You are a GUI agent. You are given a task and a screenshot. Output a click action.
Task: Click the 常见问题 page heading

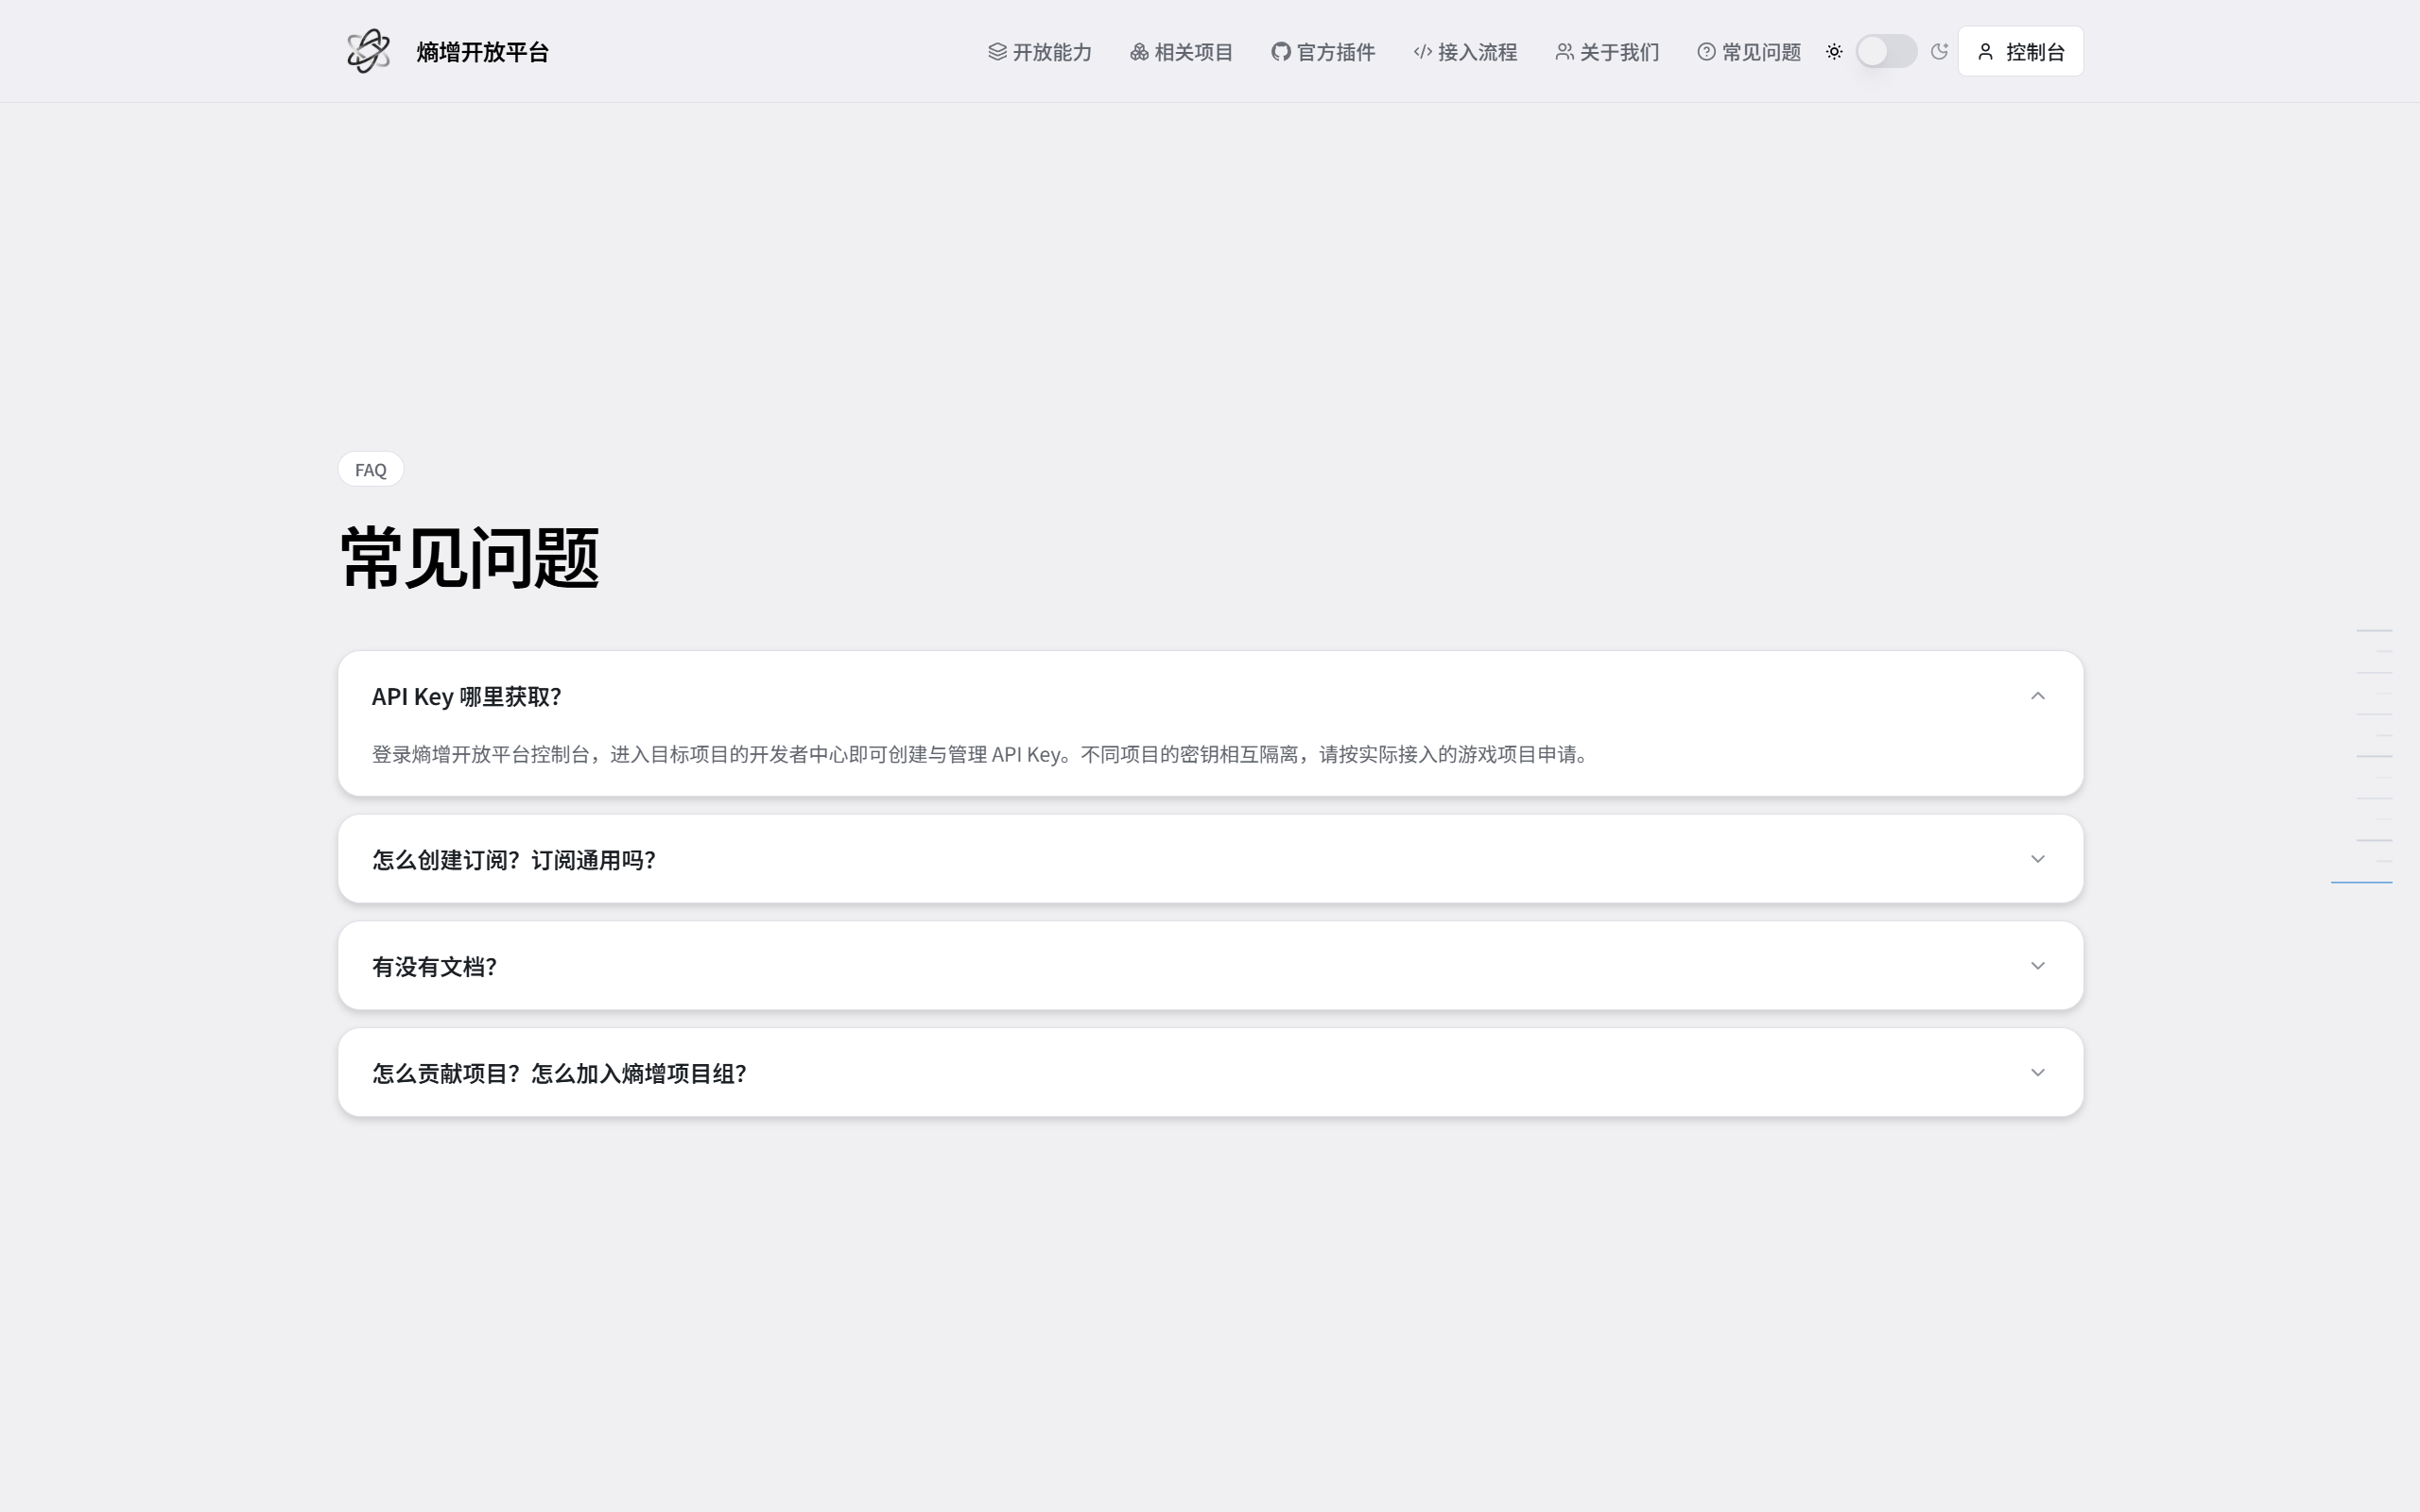tap(470, 558)
